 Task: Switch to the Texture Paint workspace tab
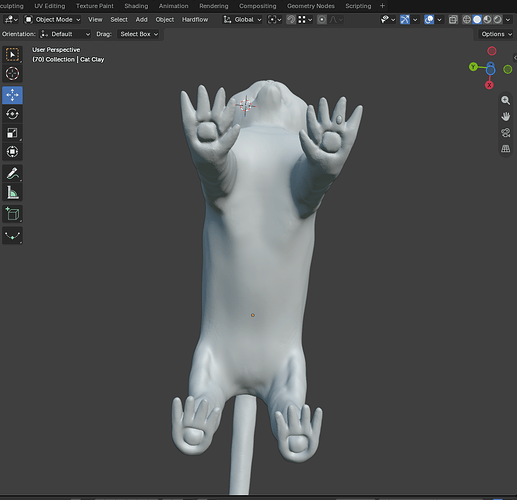click(95, 6)
